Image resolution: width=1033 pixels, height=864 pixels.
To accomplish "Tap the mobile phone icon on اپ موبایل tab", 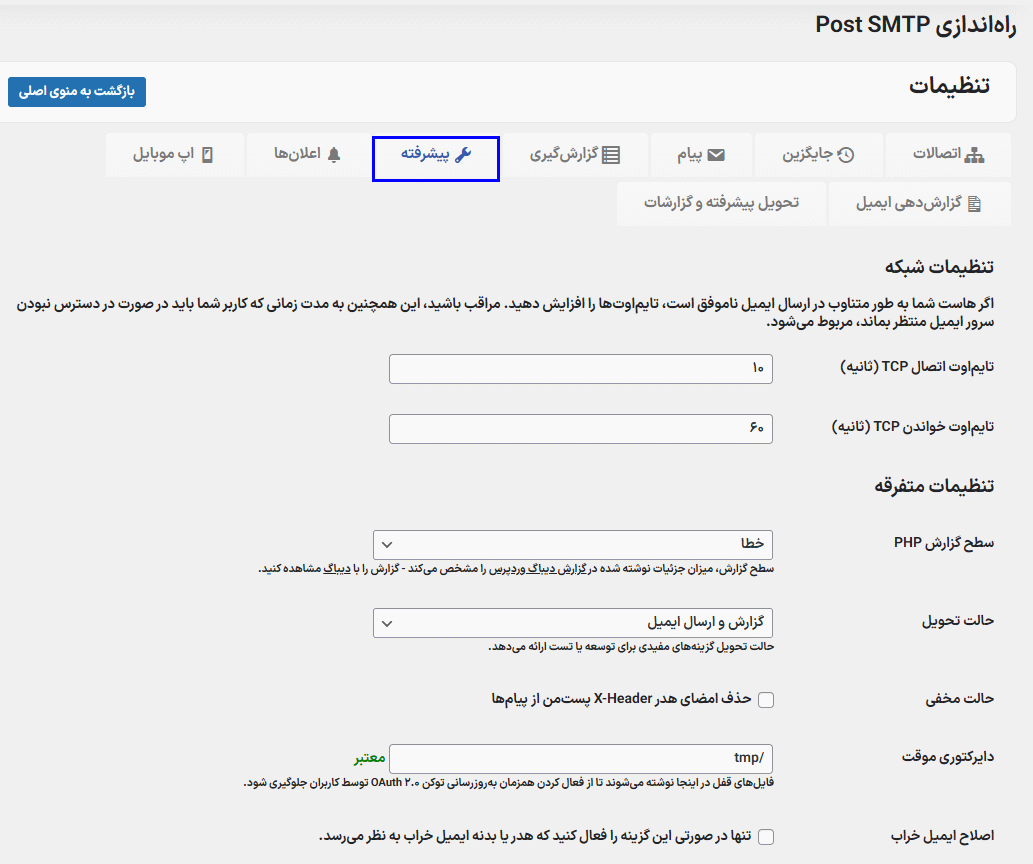I will [x=207, y=157].
